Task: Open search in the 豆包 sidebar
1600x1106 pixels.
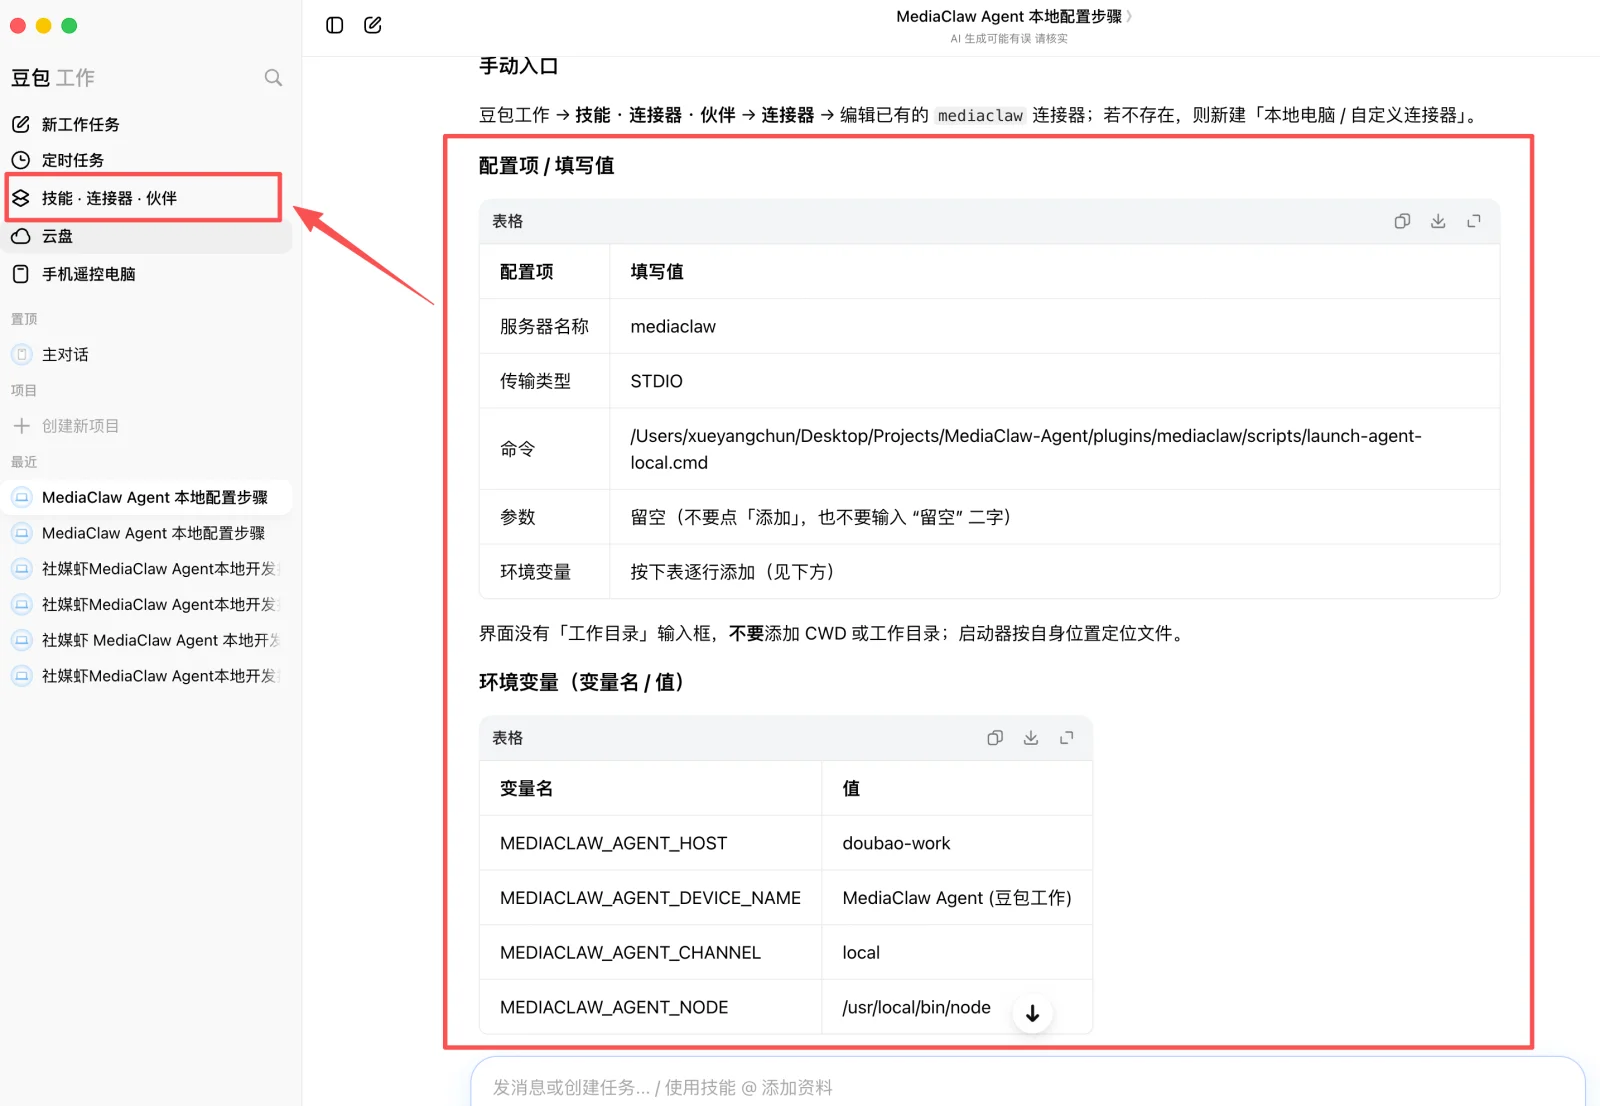Action: (273, 78)
